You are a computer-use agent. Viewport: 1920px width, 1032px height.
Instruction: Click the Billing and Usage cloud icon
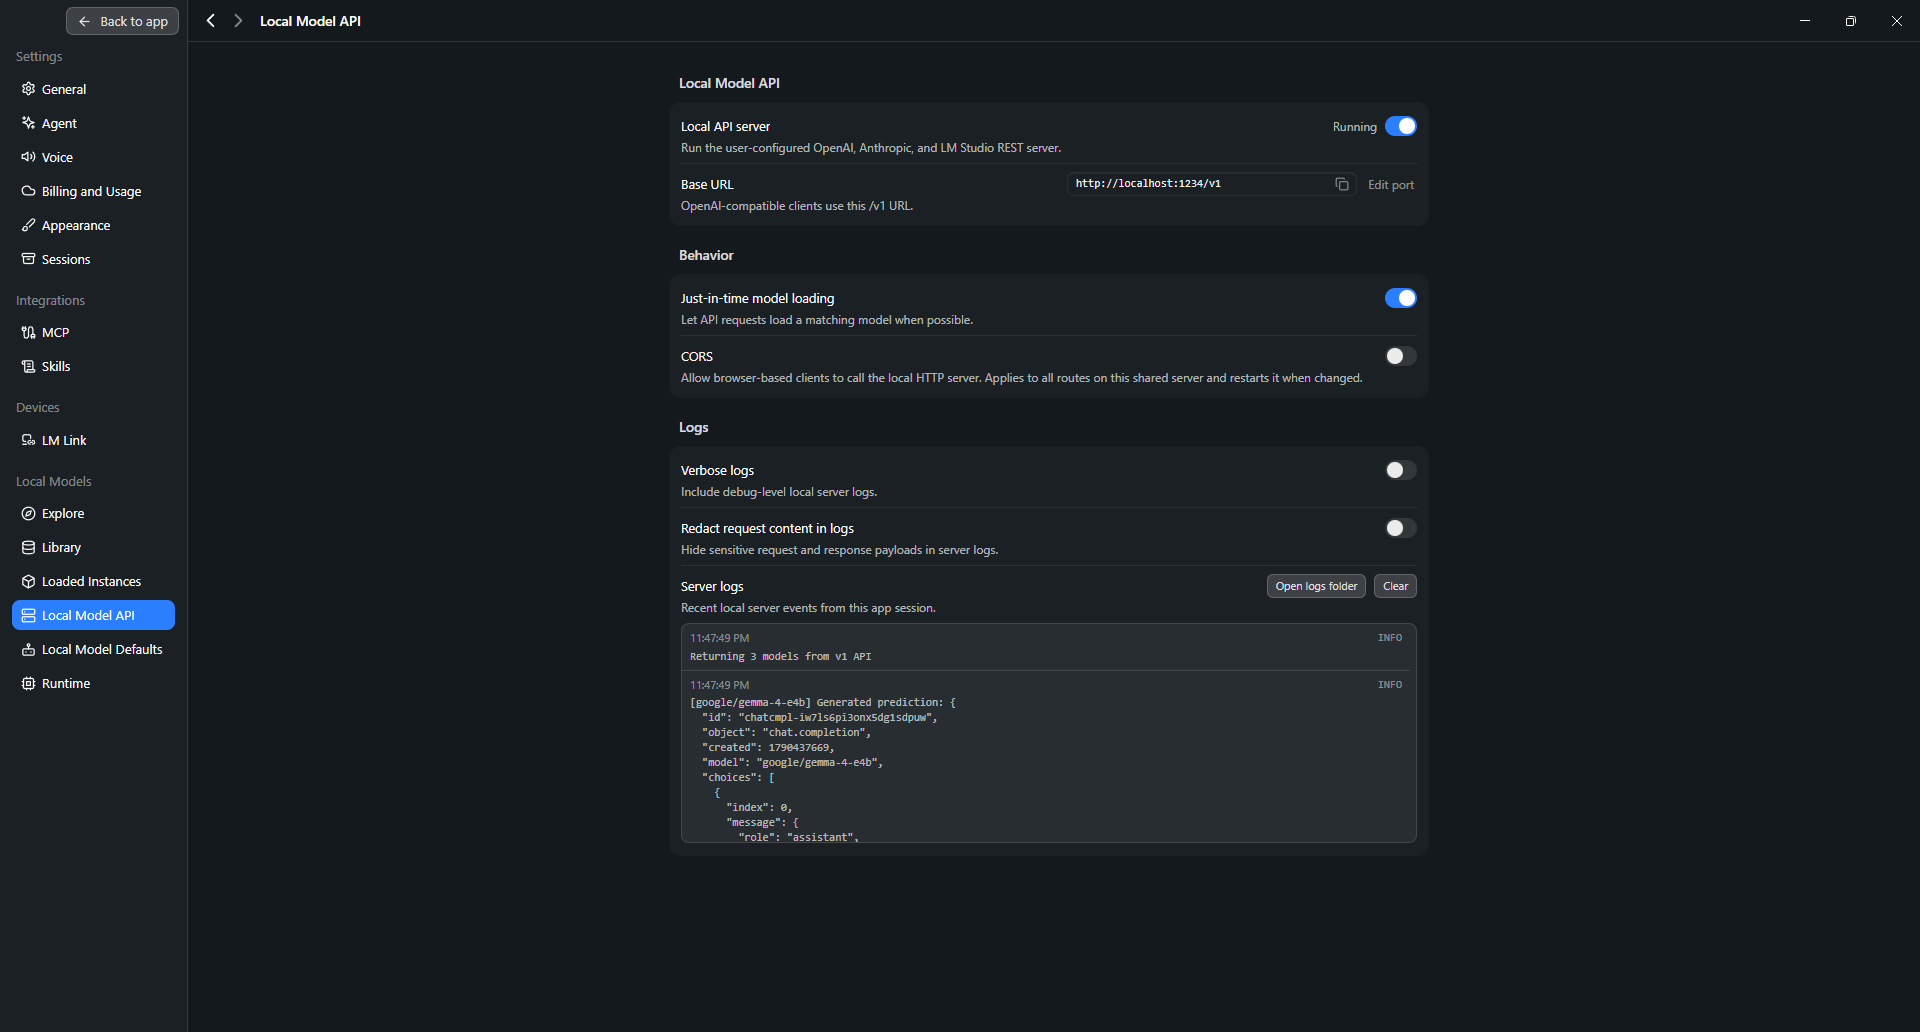tap(28, 191)
